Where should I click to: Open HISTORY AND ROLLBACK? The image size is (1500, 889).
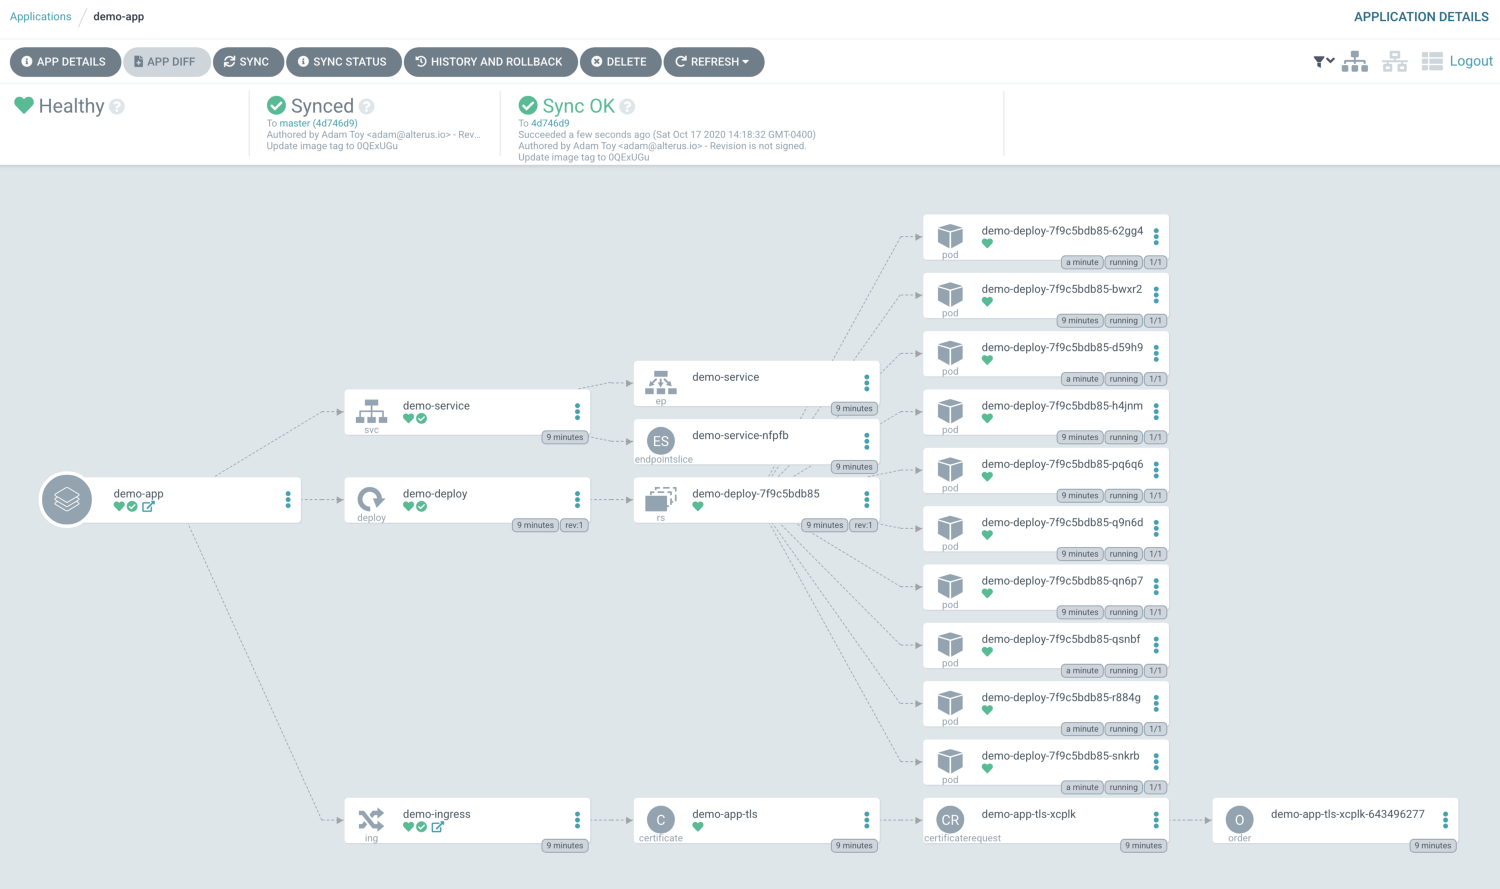[491, 62]
